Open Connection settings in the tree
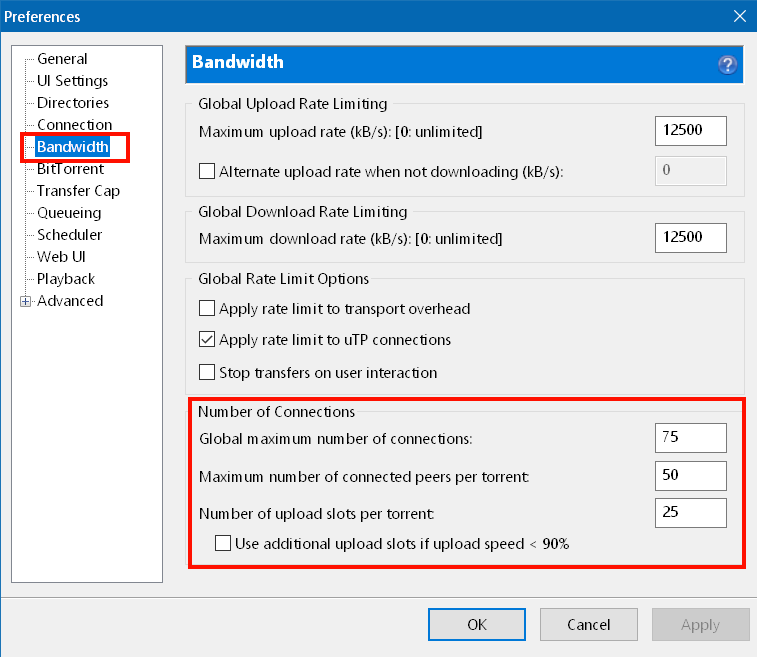The width and height of the screenshot is (757, 657). (74, 125)
